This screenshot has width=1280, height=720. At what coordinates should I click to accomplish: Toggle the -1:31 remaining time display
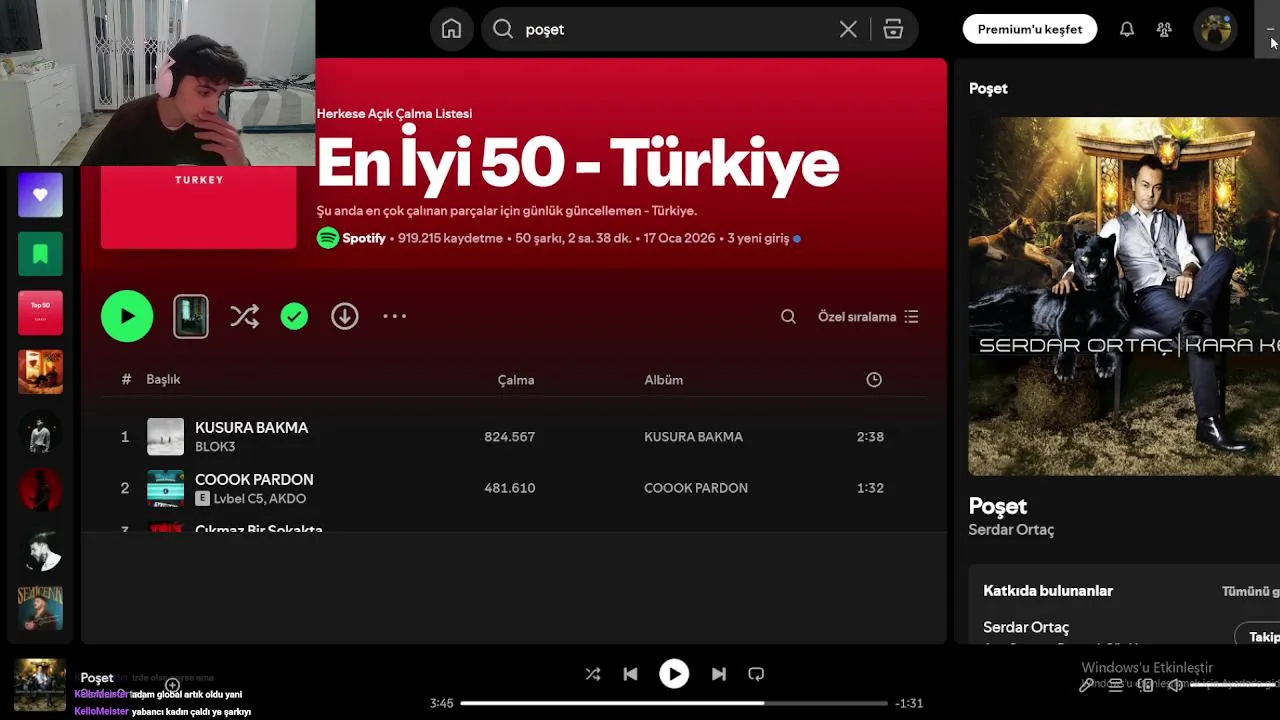[x=909, y=703]
